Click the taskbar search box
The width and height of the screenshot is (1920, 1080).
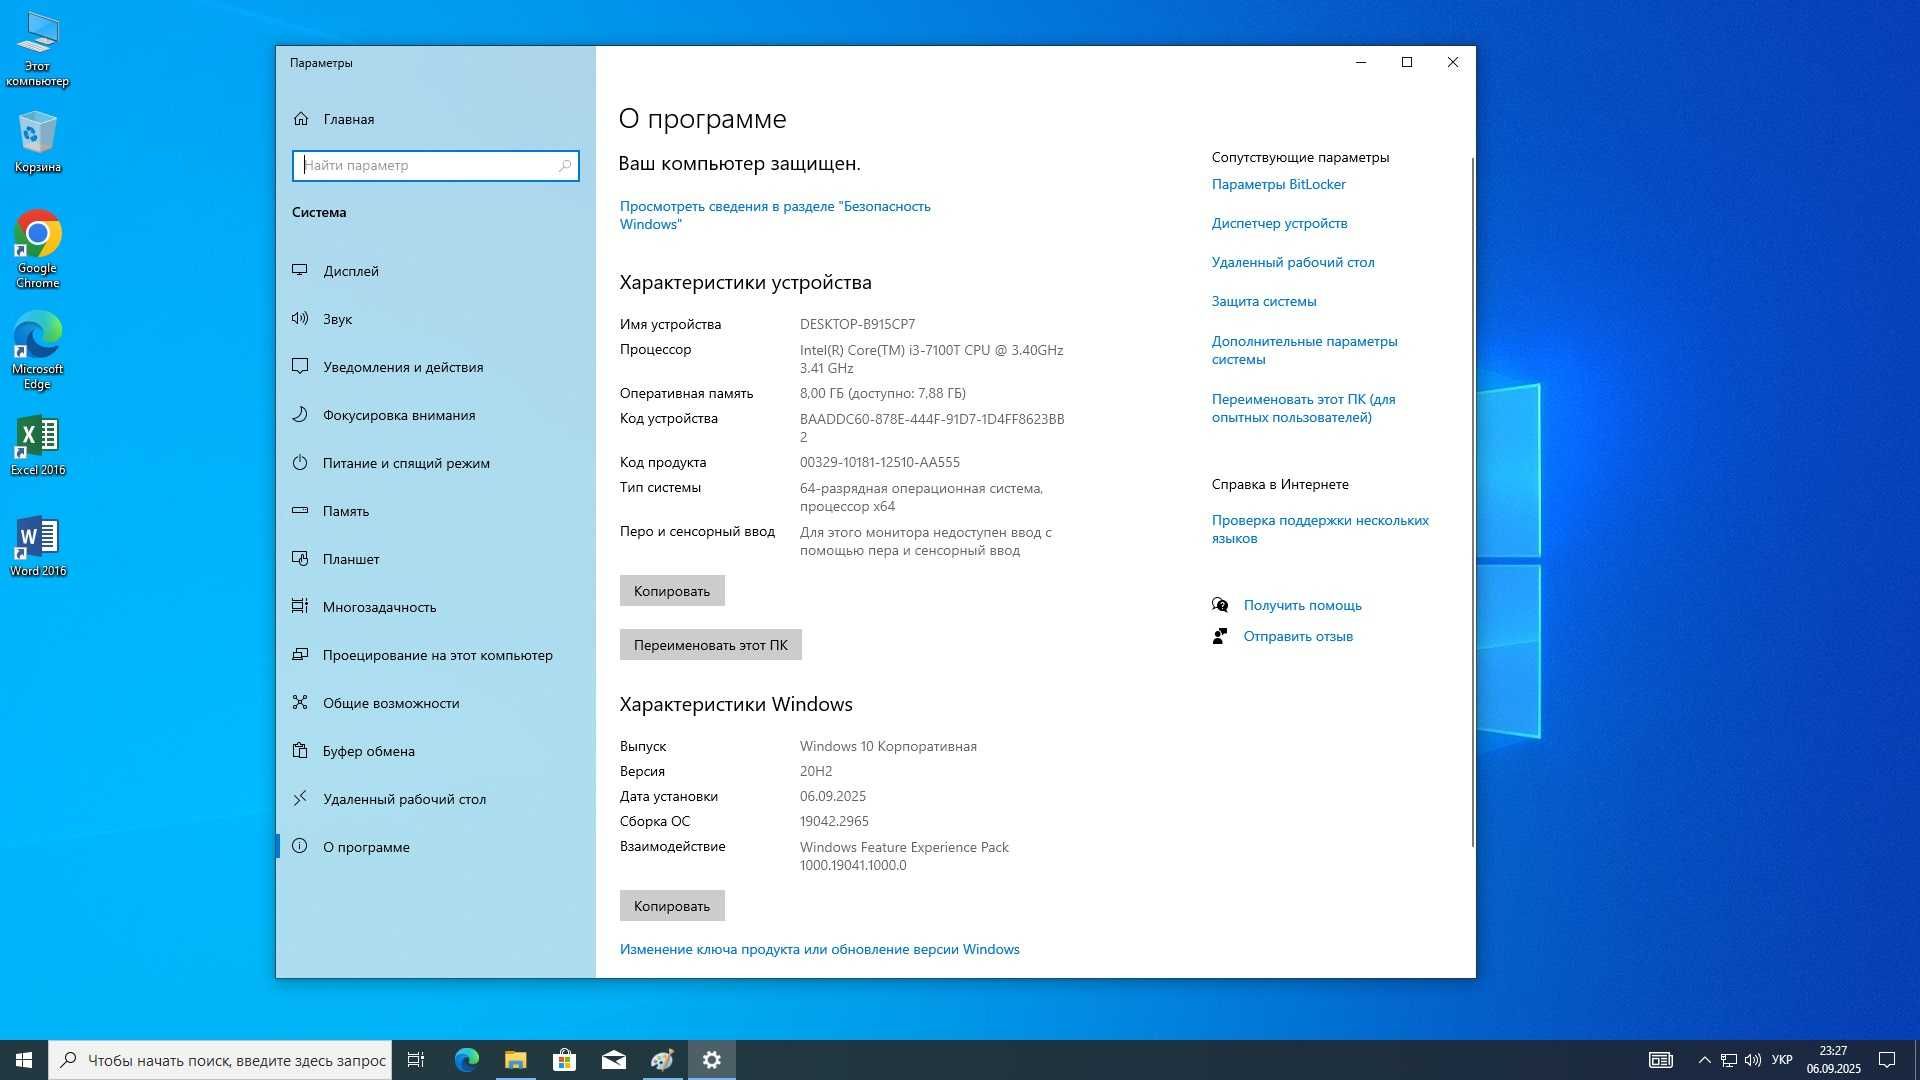[x=220, y=1060]
